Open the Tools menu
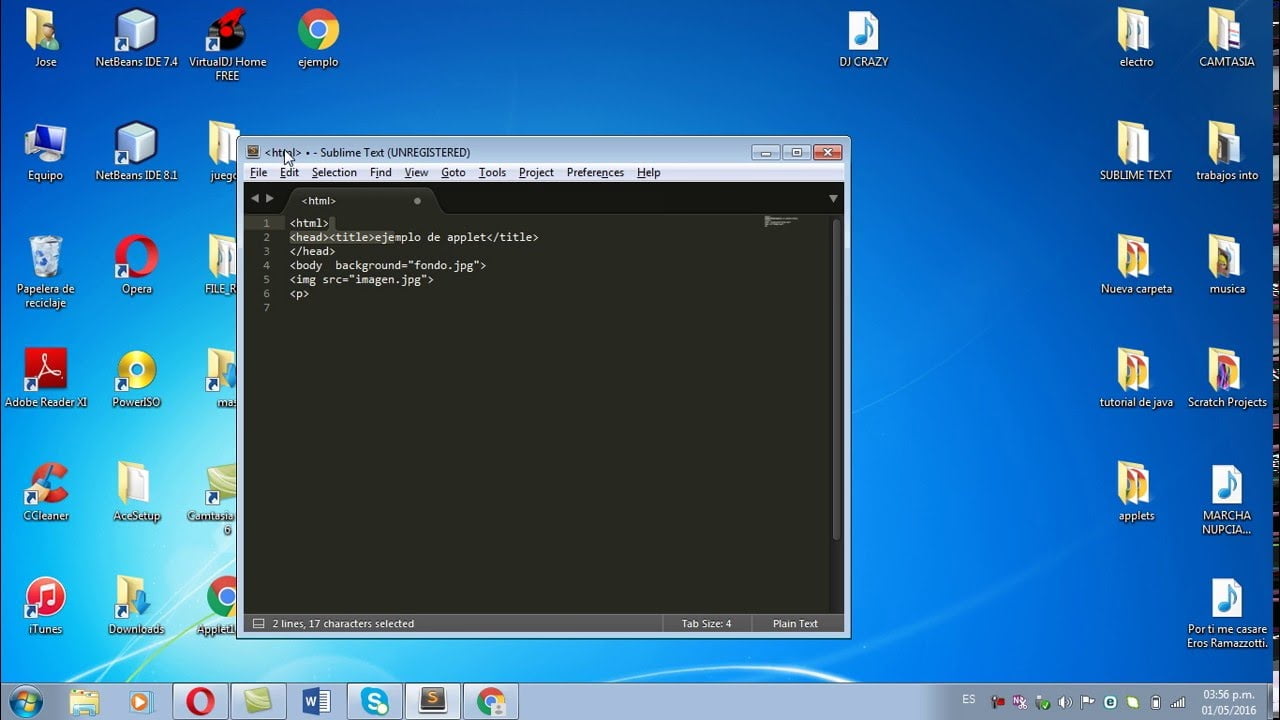Viewport: 1280px width, 720px height. [x=492, y=172]
